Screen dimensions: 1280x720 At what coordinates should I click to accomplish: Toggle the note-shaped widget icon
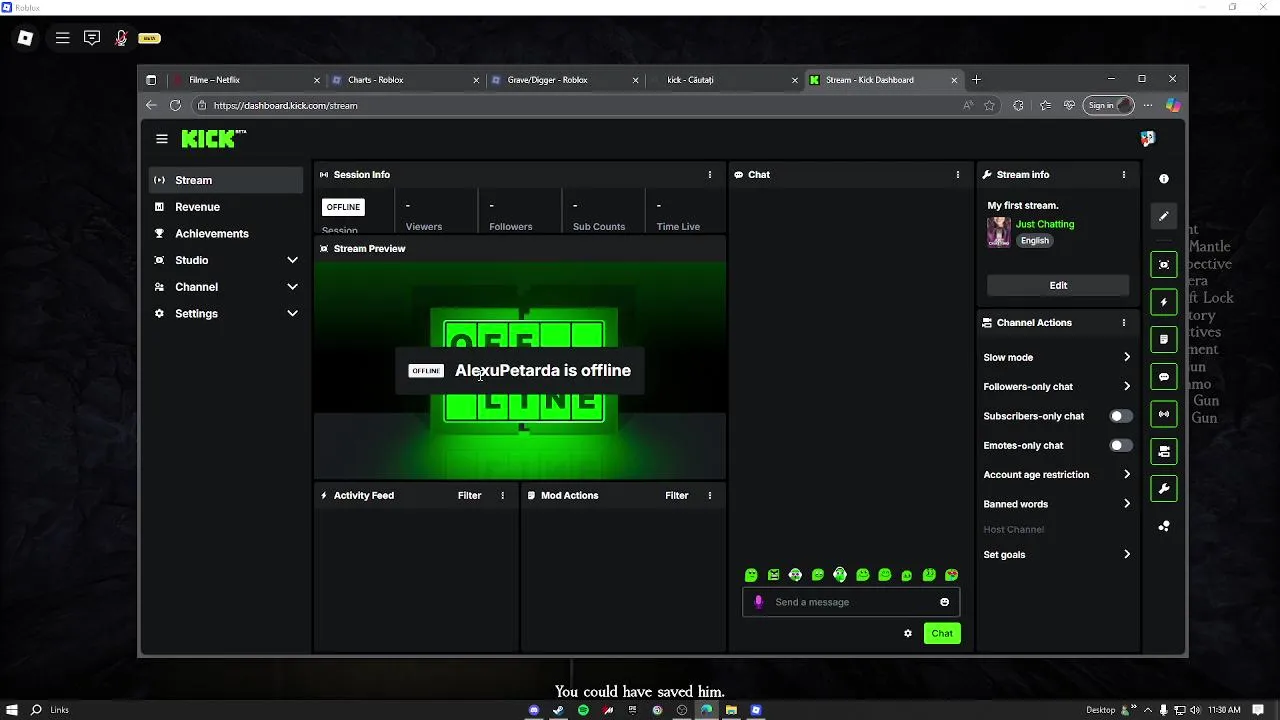[x=1164, y=340]
